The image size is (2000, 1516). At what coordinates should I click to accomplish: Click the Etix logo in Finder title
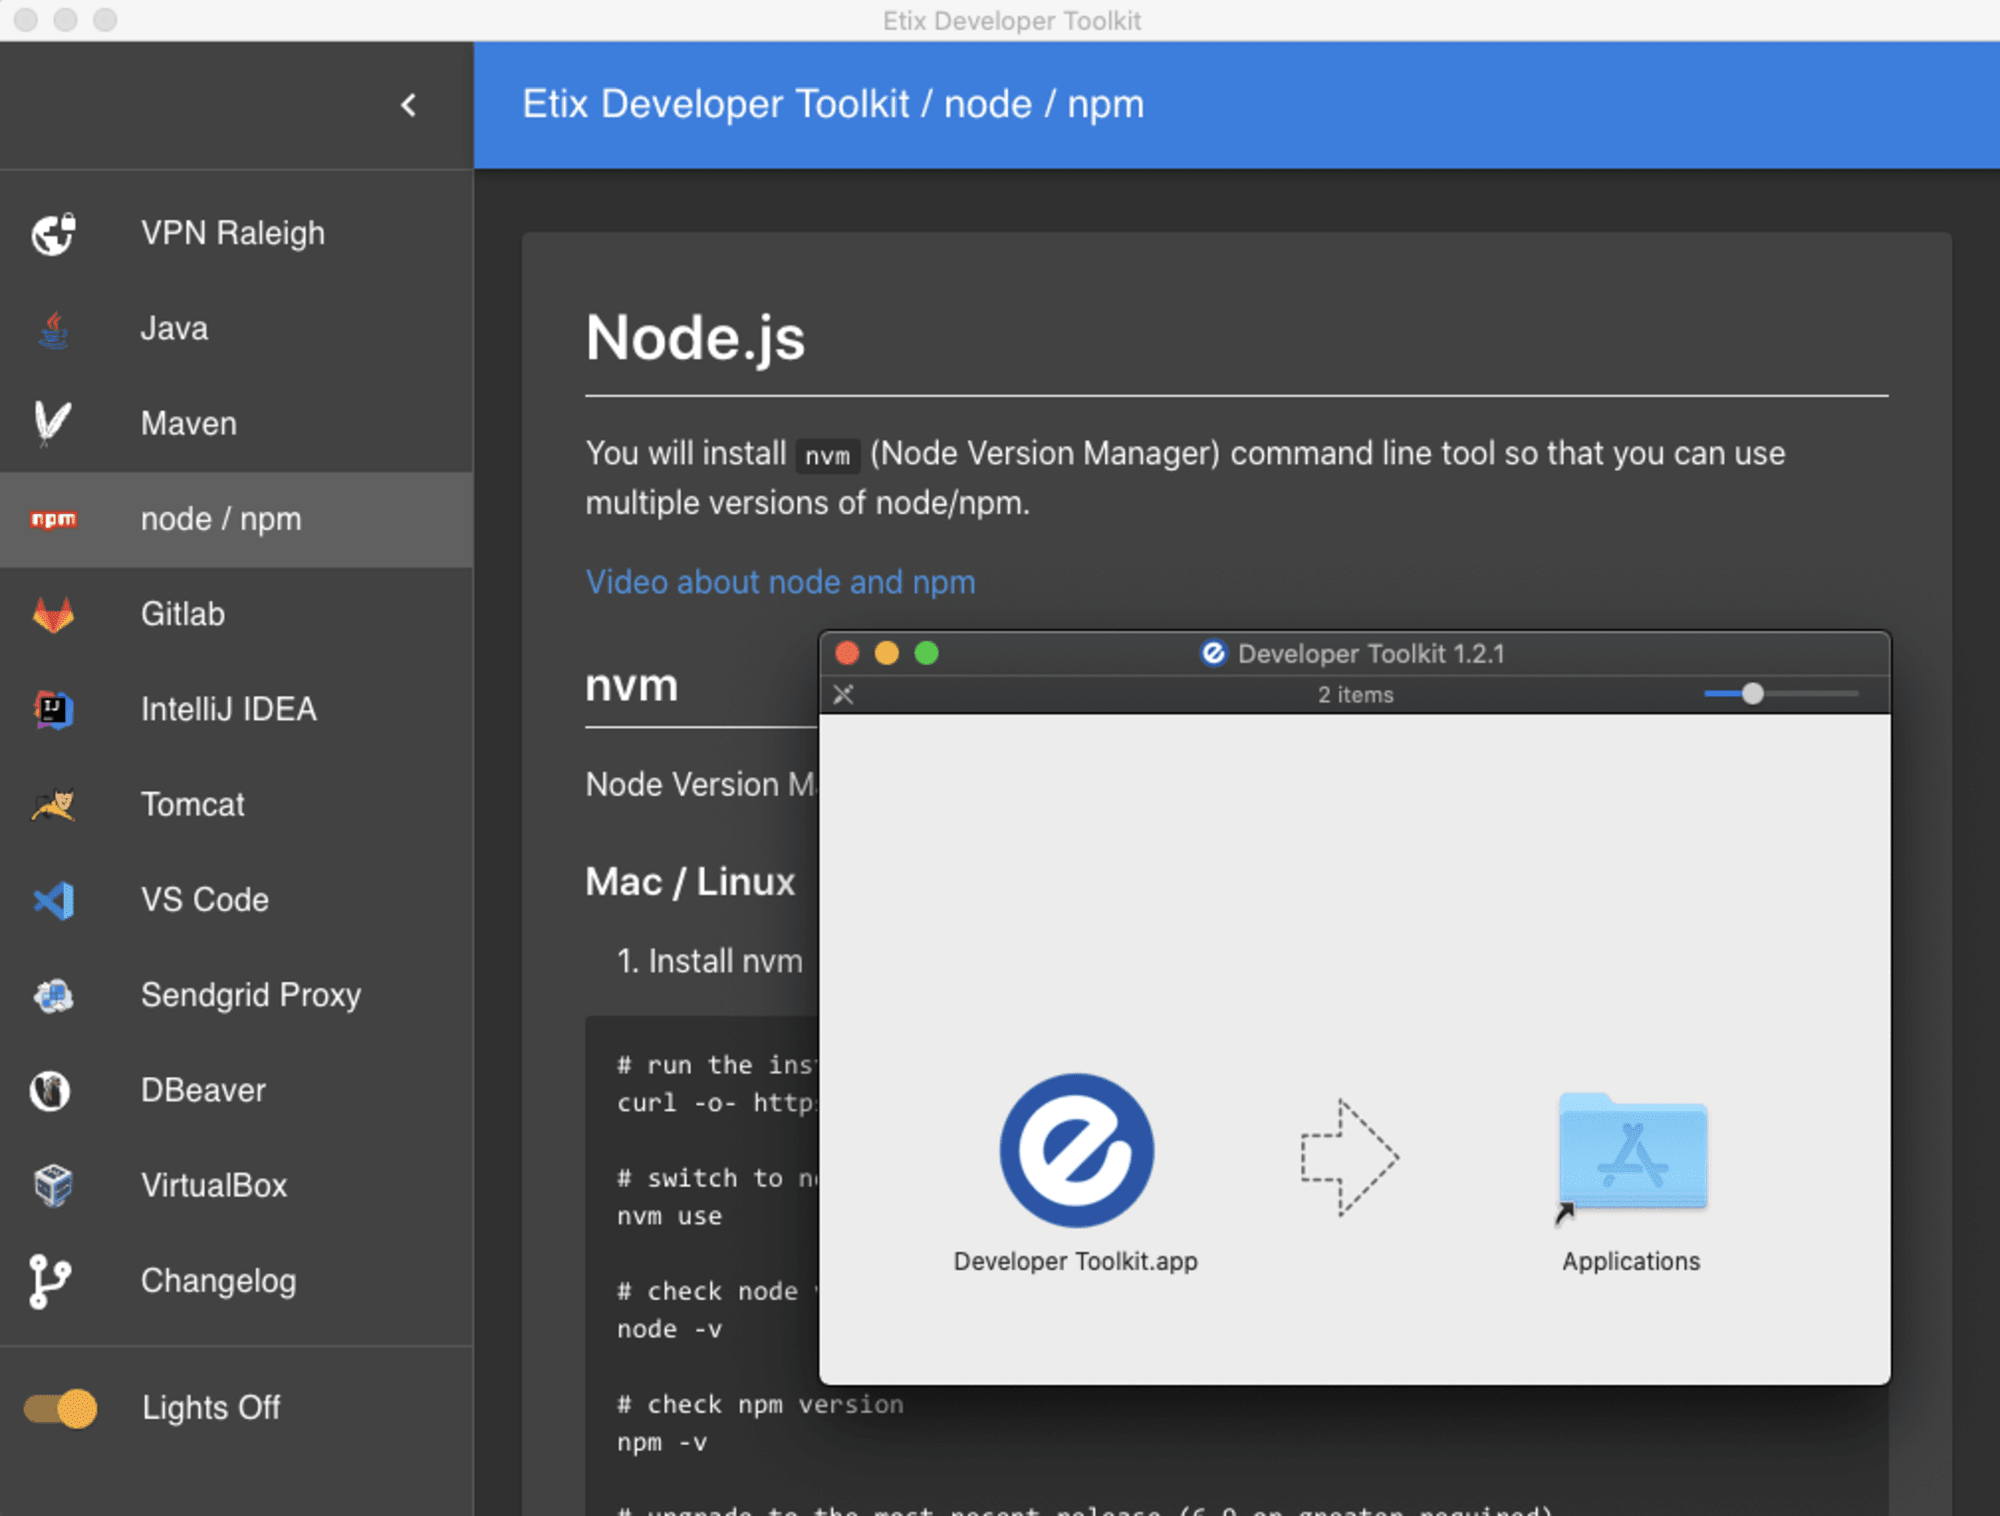tap(1213, 653)
